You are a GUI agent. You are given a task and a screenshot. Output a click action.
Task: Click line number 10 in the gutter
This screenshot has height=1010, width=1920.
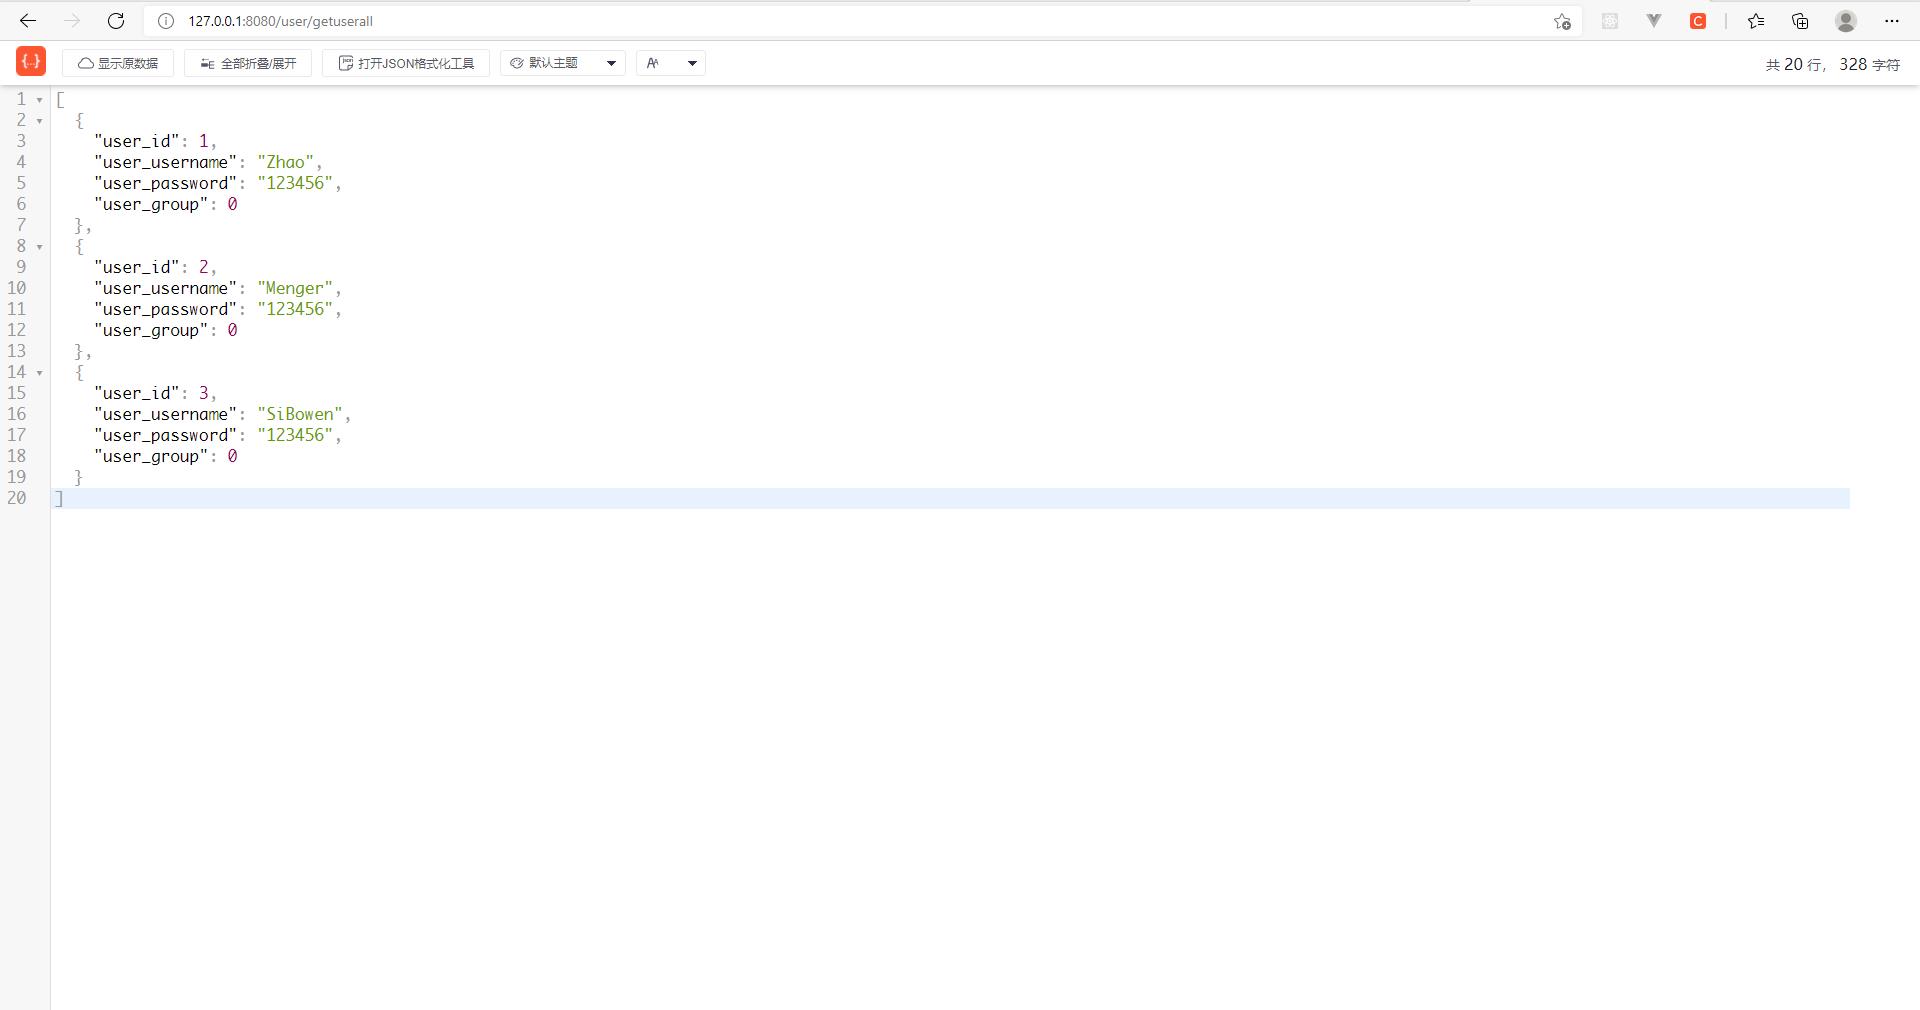[17, 288]
